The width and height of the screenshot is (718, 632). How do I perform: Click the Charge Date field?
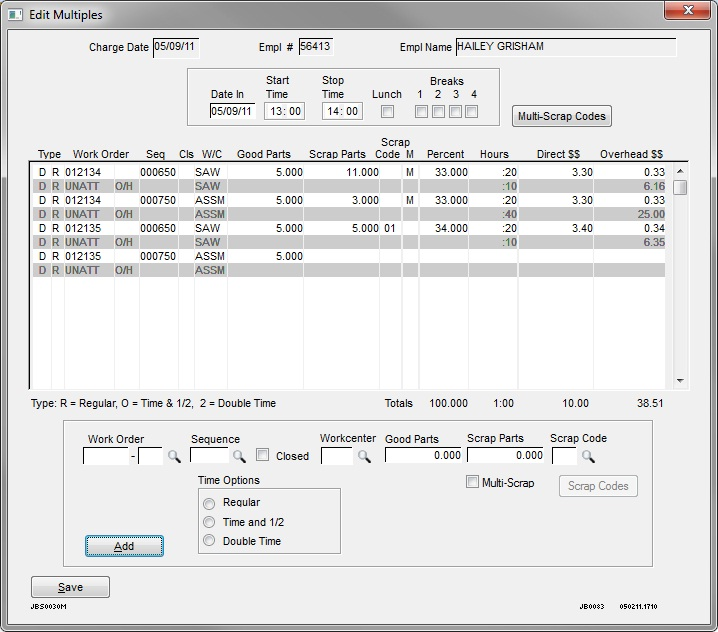(176, 48)
